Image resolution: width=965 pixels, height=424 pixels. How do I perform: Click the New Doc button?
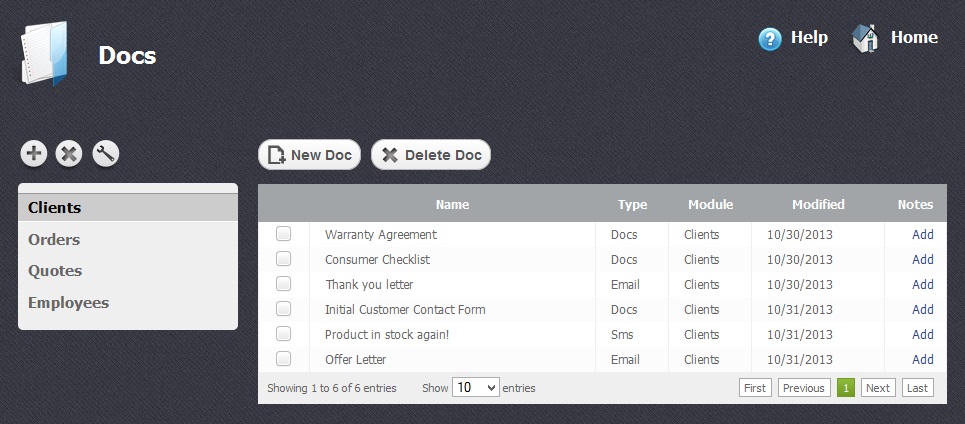pos(309,155)
